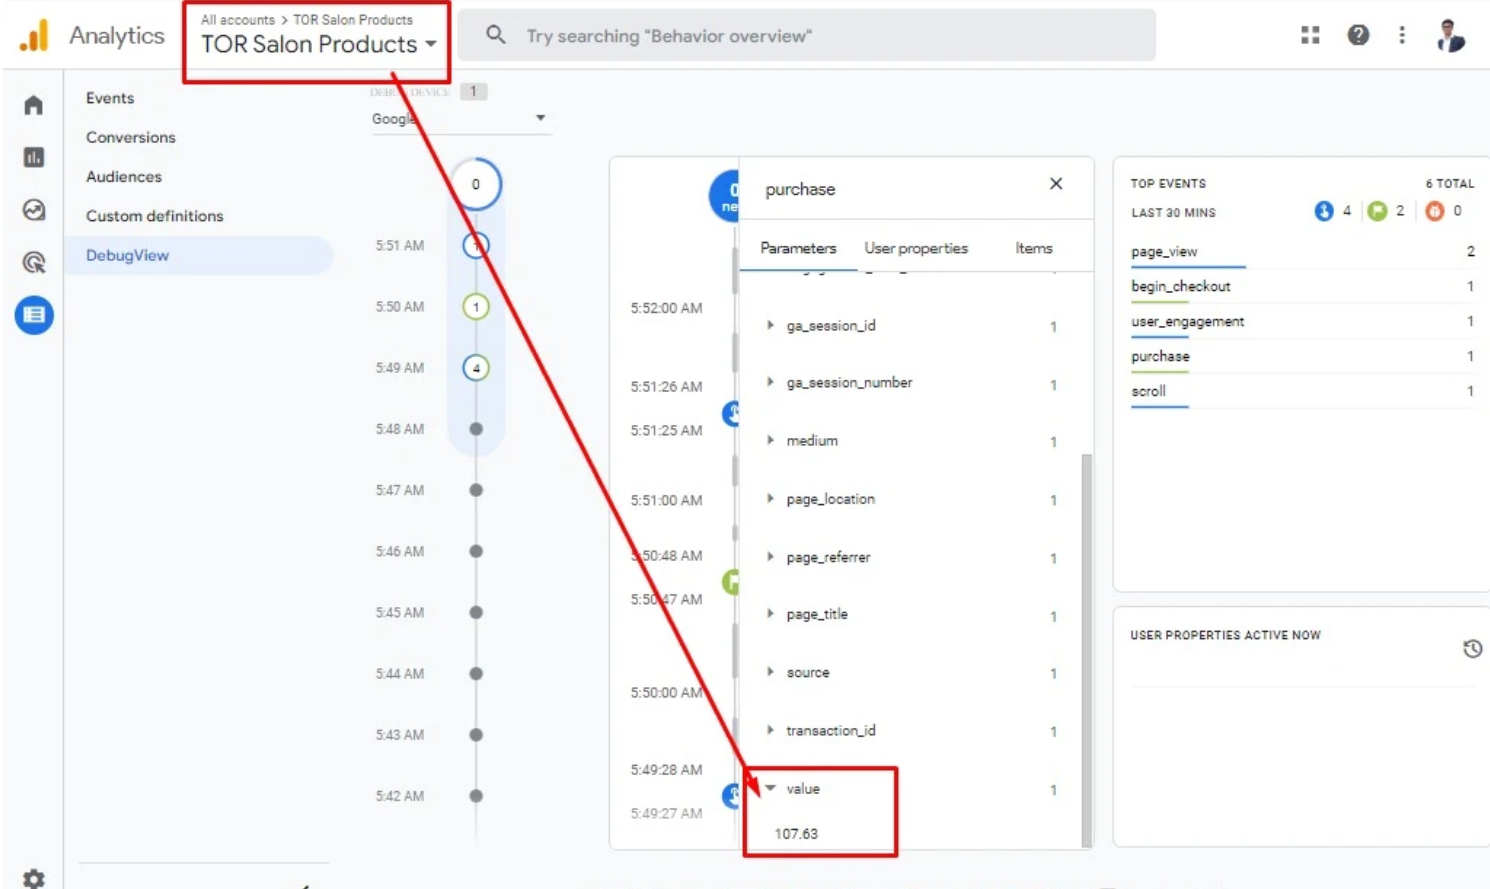Switch to the Parameters tab

[798, 248]
